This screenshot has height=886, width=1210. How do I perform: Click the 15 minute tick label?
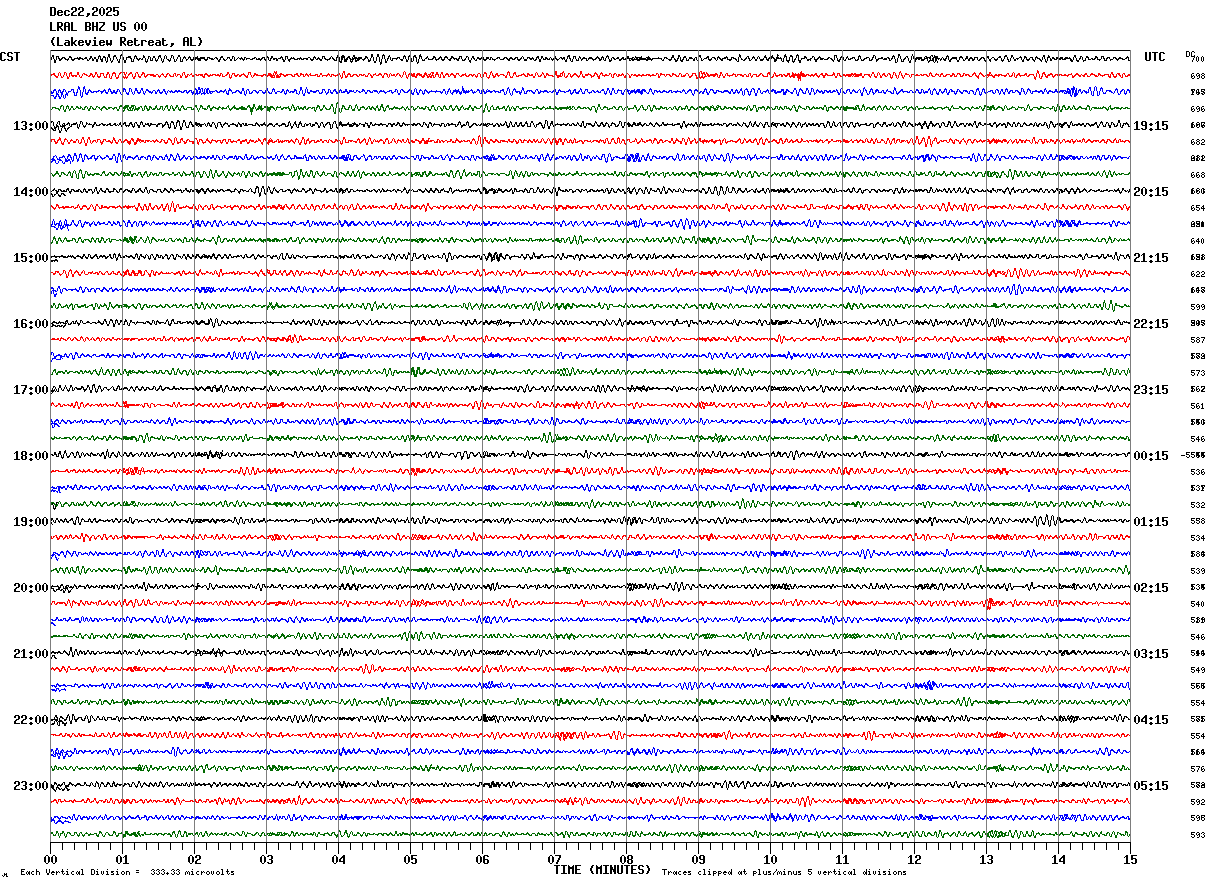[x=1130, y=859]
